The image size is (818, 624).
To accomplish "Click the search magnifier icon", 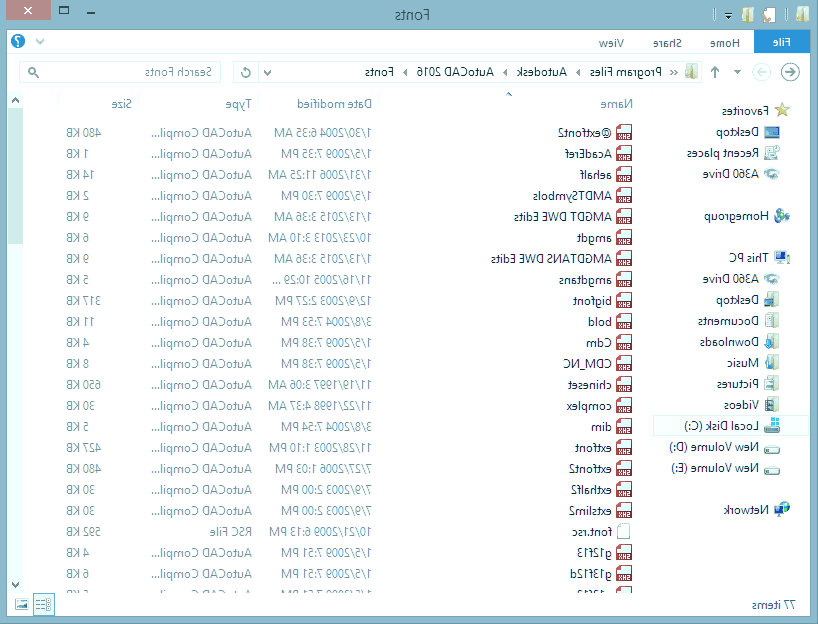I will (x=33, y=72).
